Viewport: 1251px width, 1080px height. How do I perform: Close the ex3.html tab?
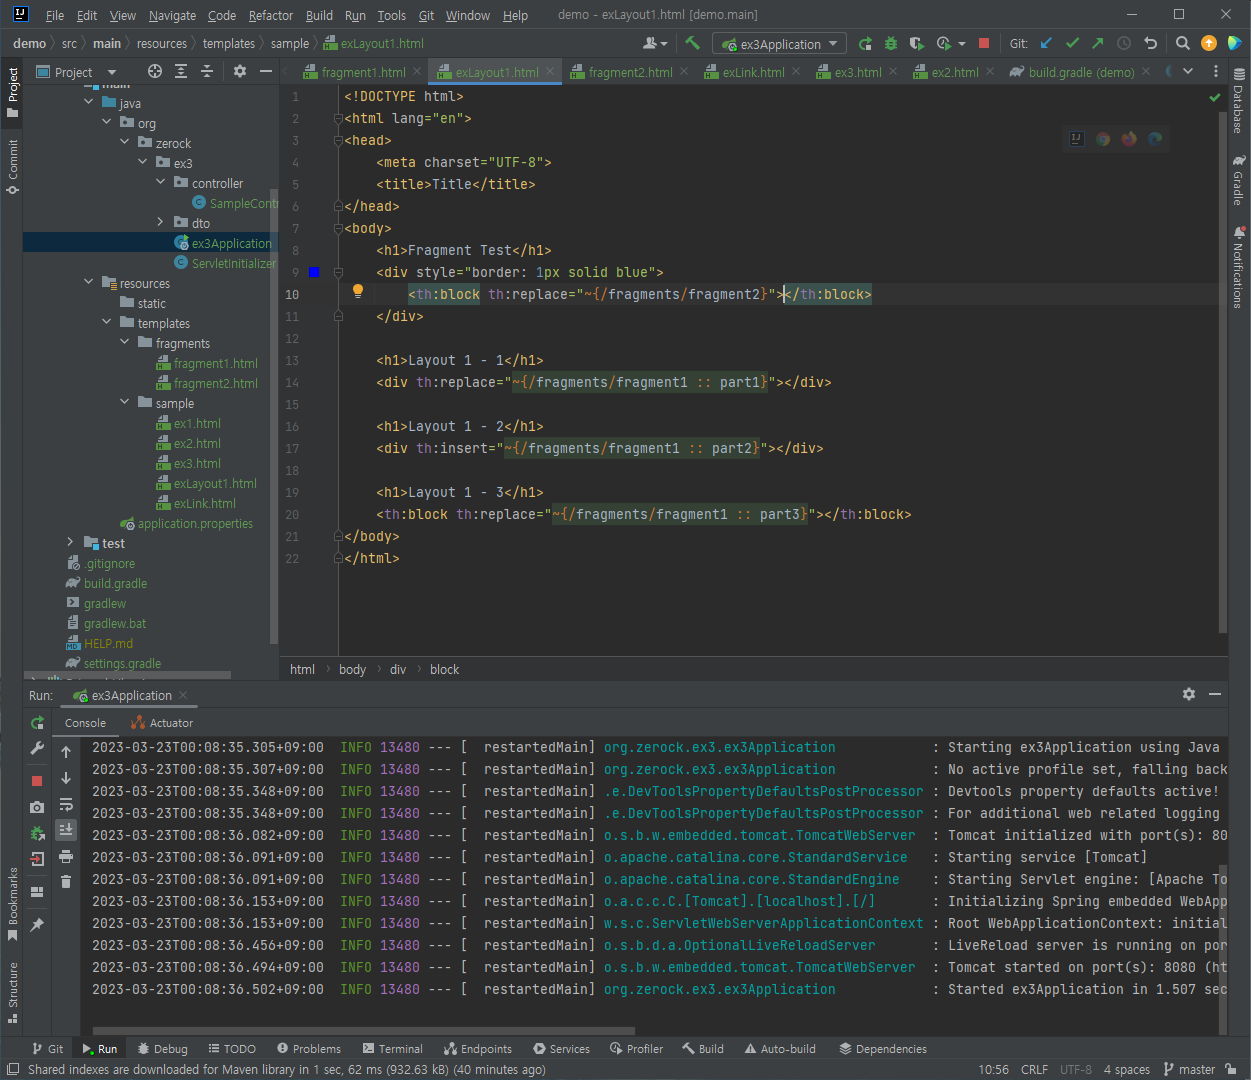click(x=892, y=71)
